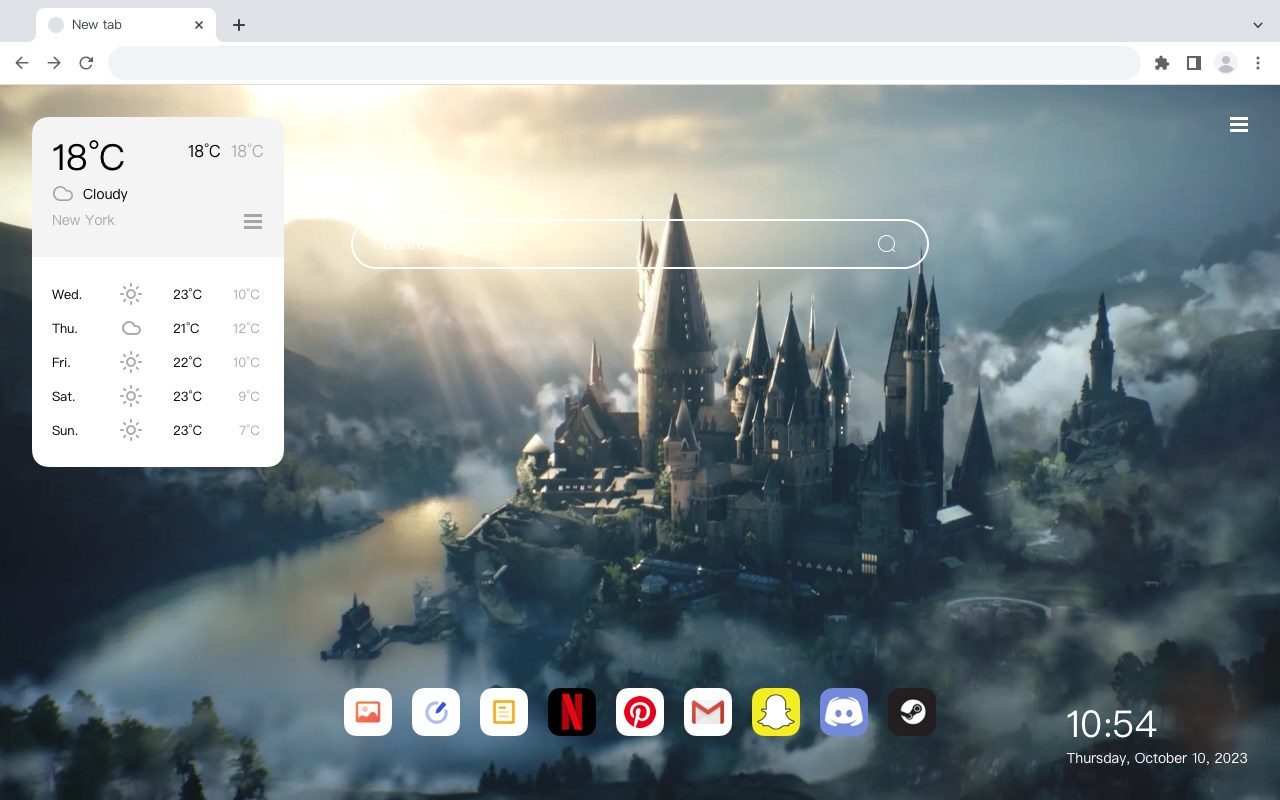Image resolution: width=1280 pixels, height=800 pixels.
Task: Select the Sat. forecast row
Action: (157, 396)
